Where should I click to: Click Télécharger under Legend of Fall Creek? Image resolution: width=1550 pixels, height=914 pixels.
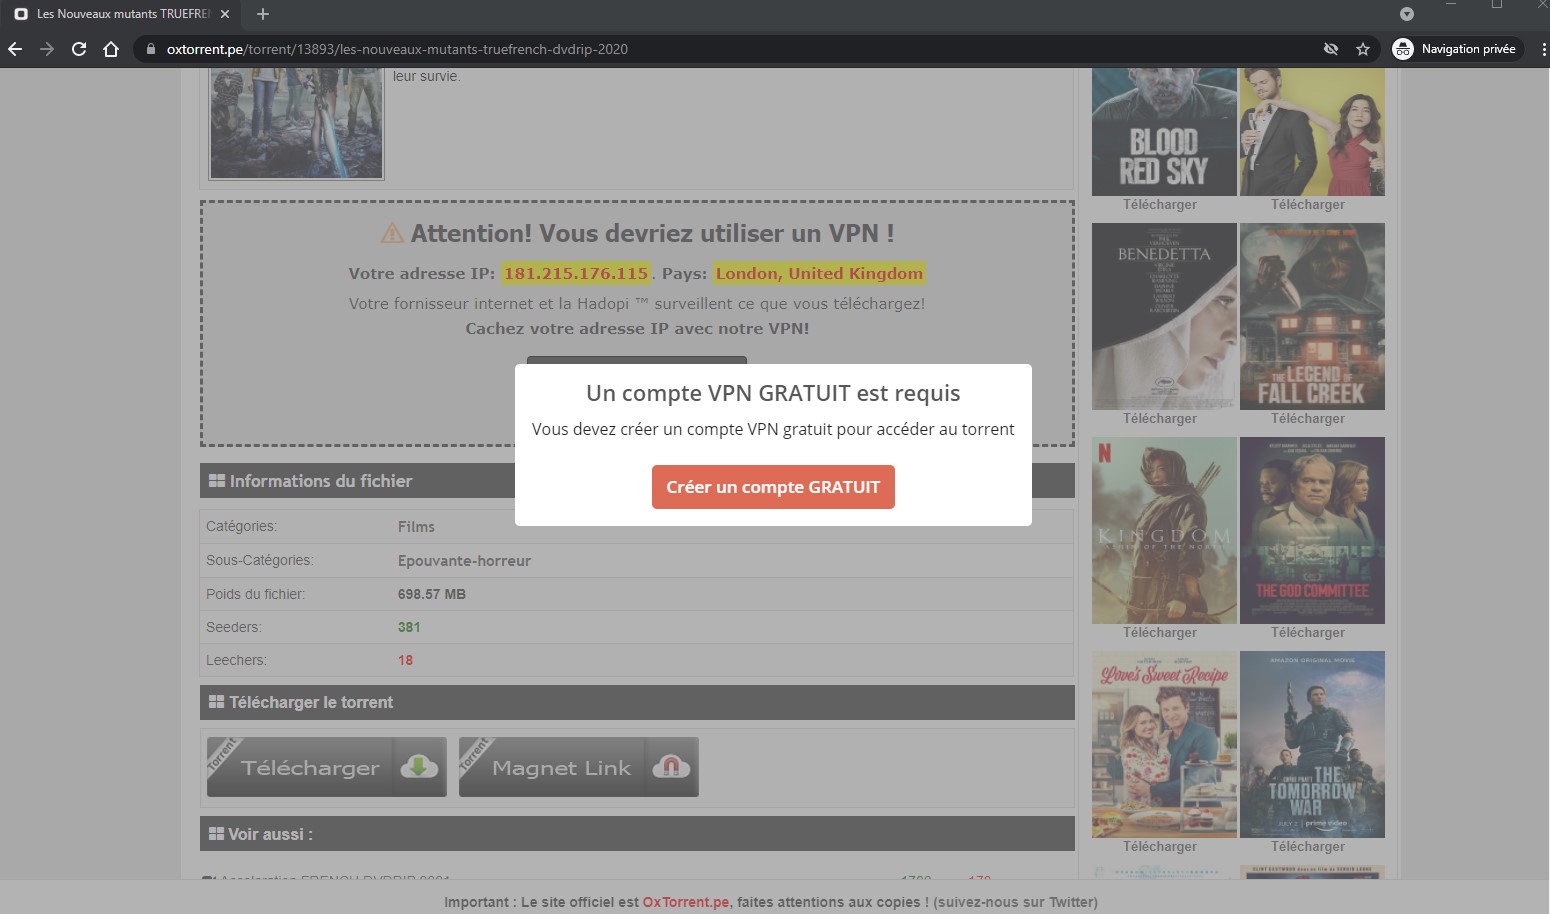[x=1308, y=419]
